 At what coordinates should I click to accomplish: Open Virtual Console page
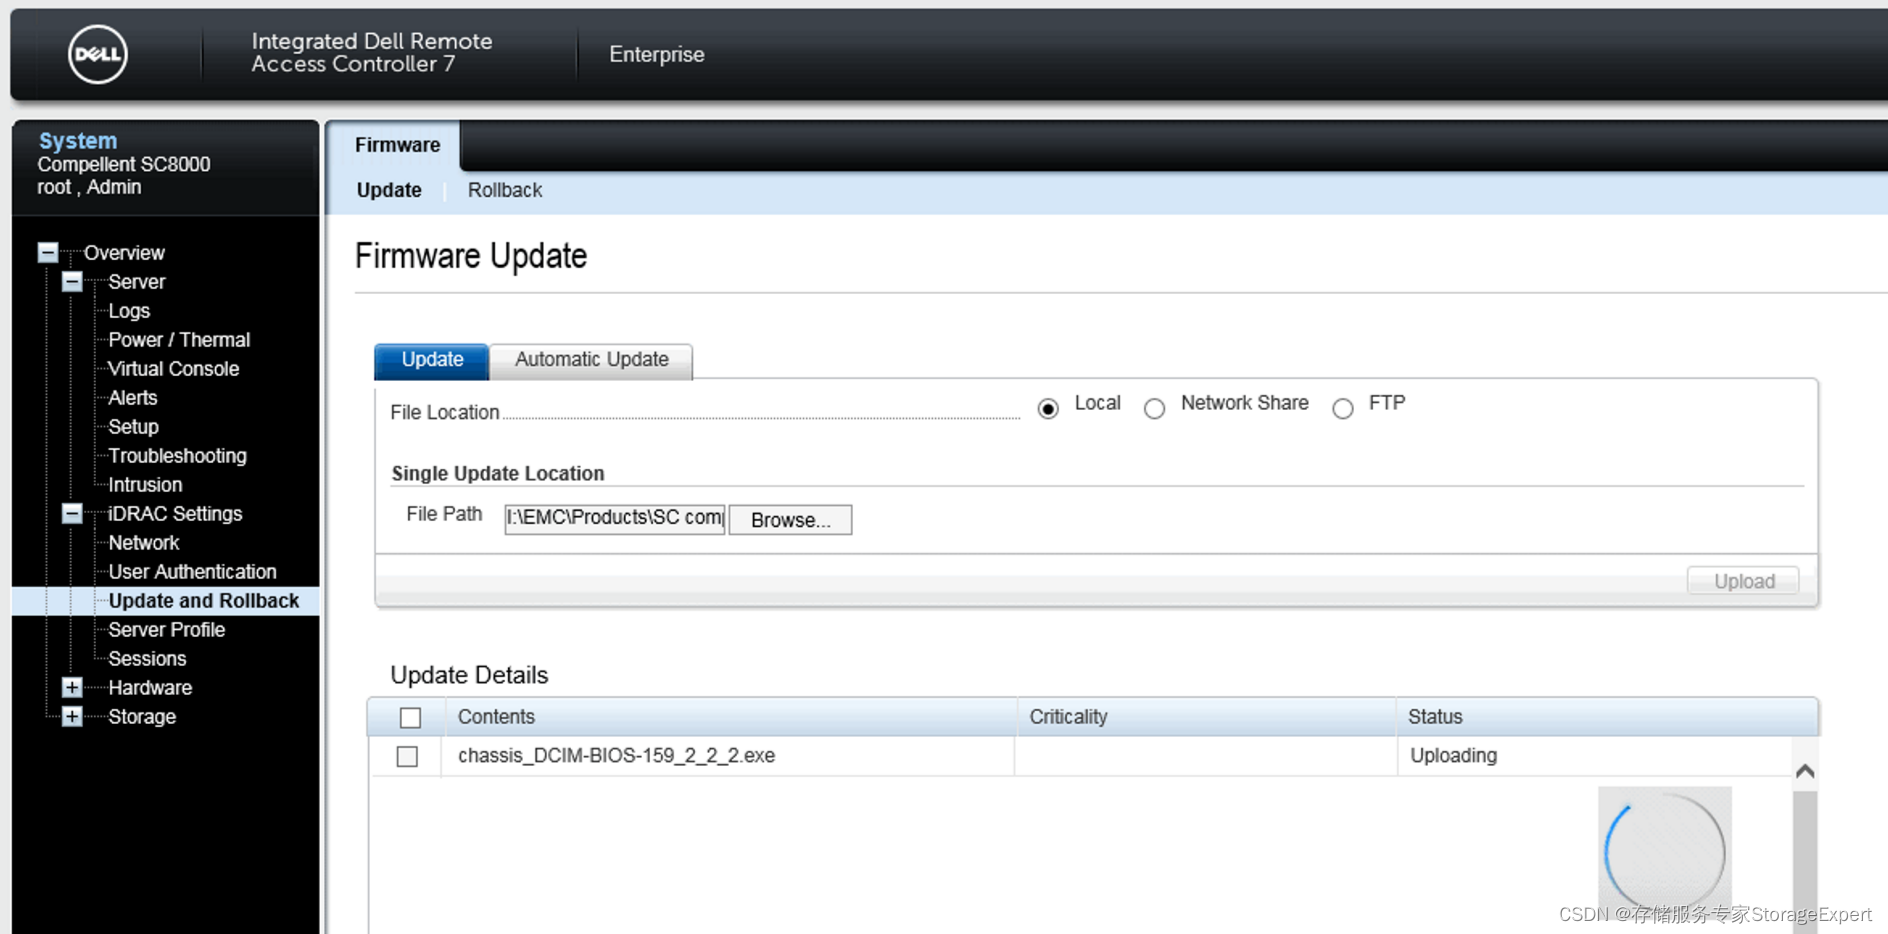point(174,369)
